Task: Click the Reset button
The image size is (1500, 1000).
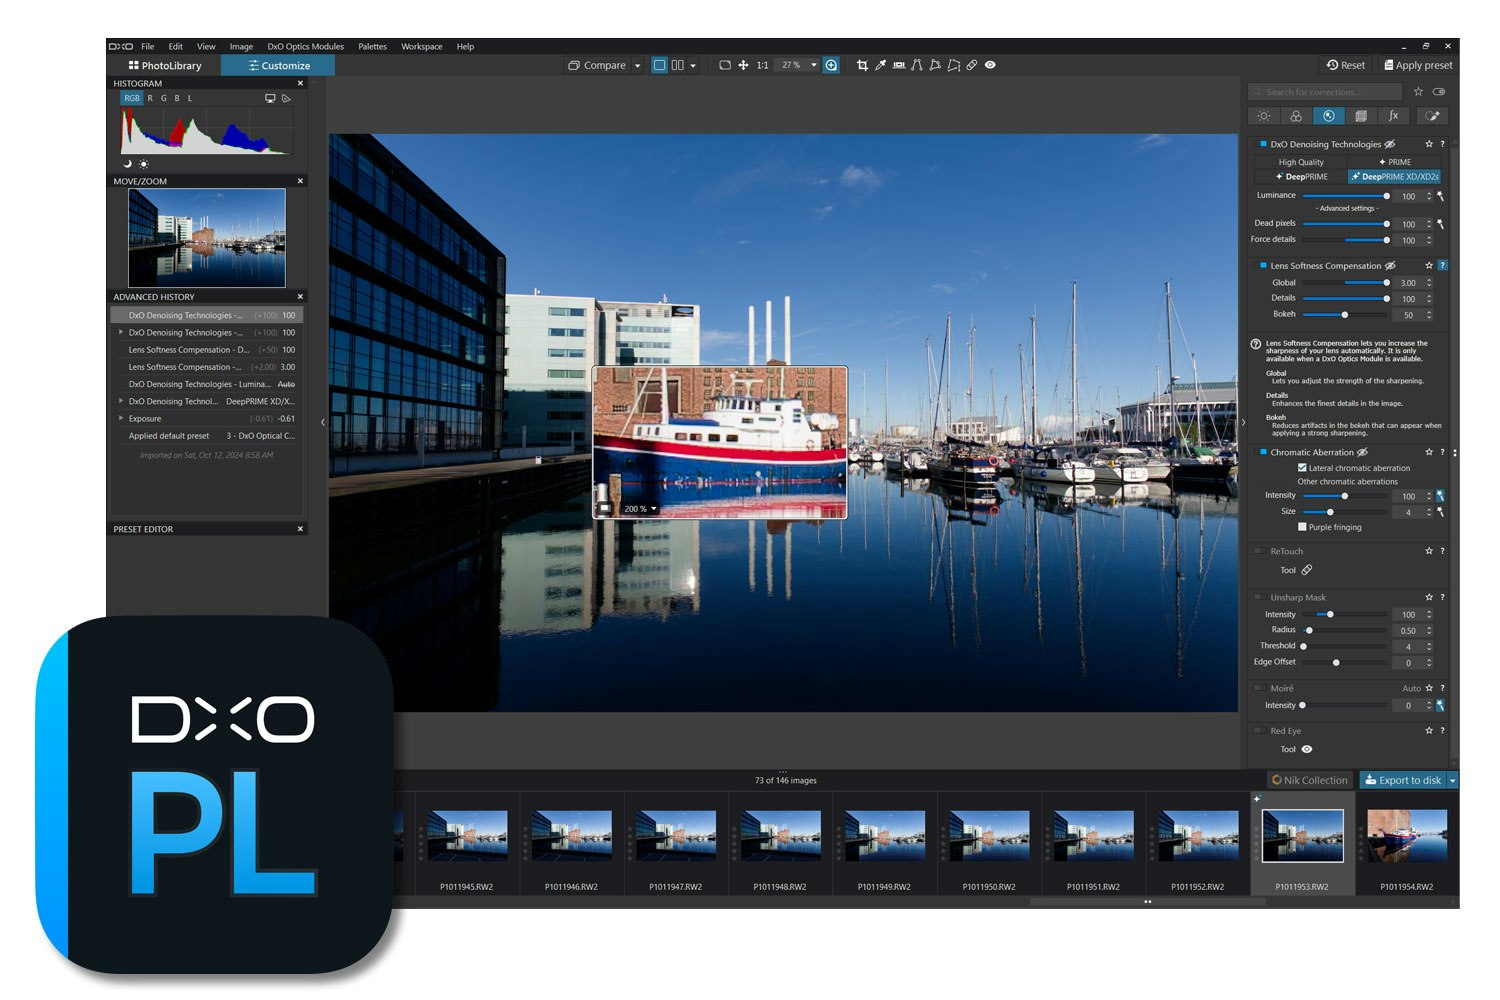Action: [1345, 65]
